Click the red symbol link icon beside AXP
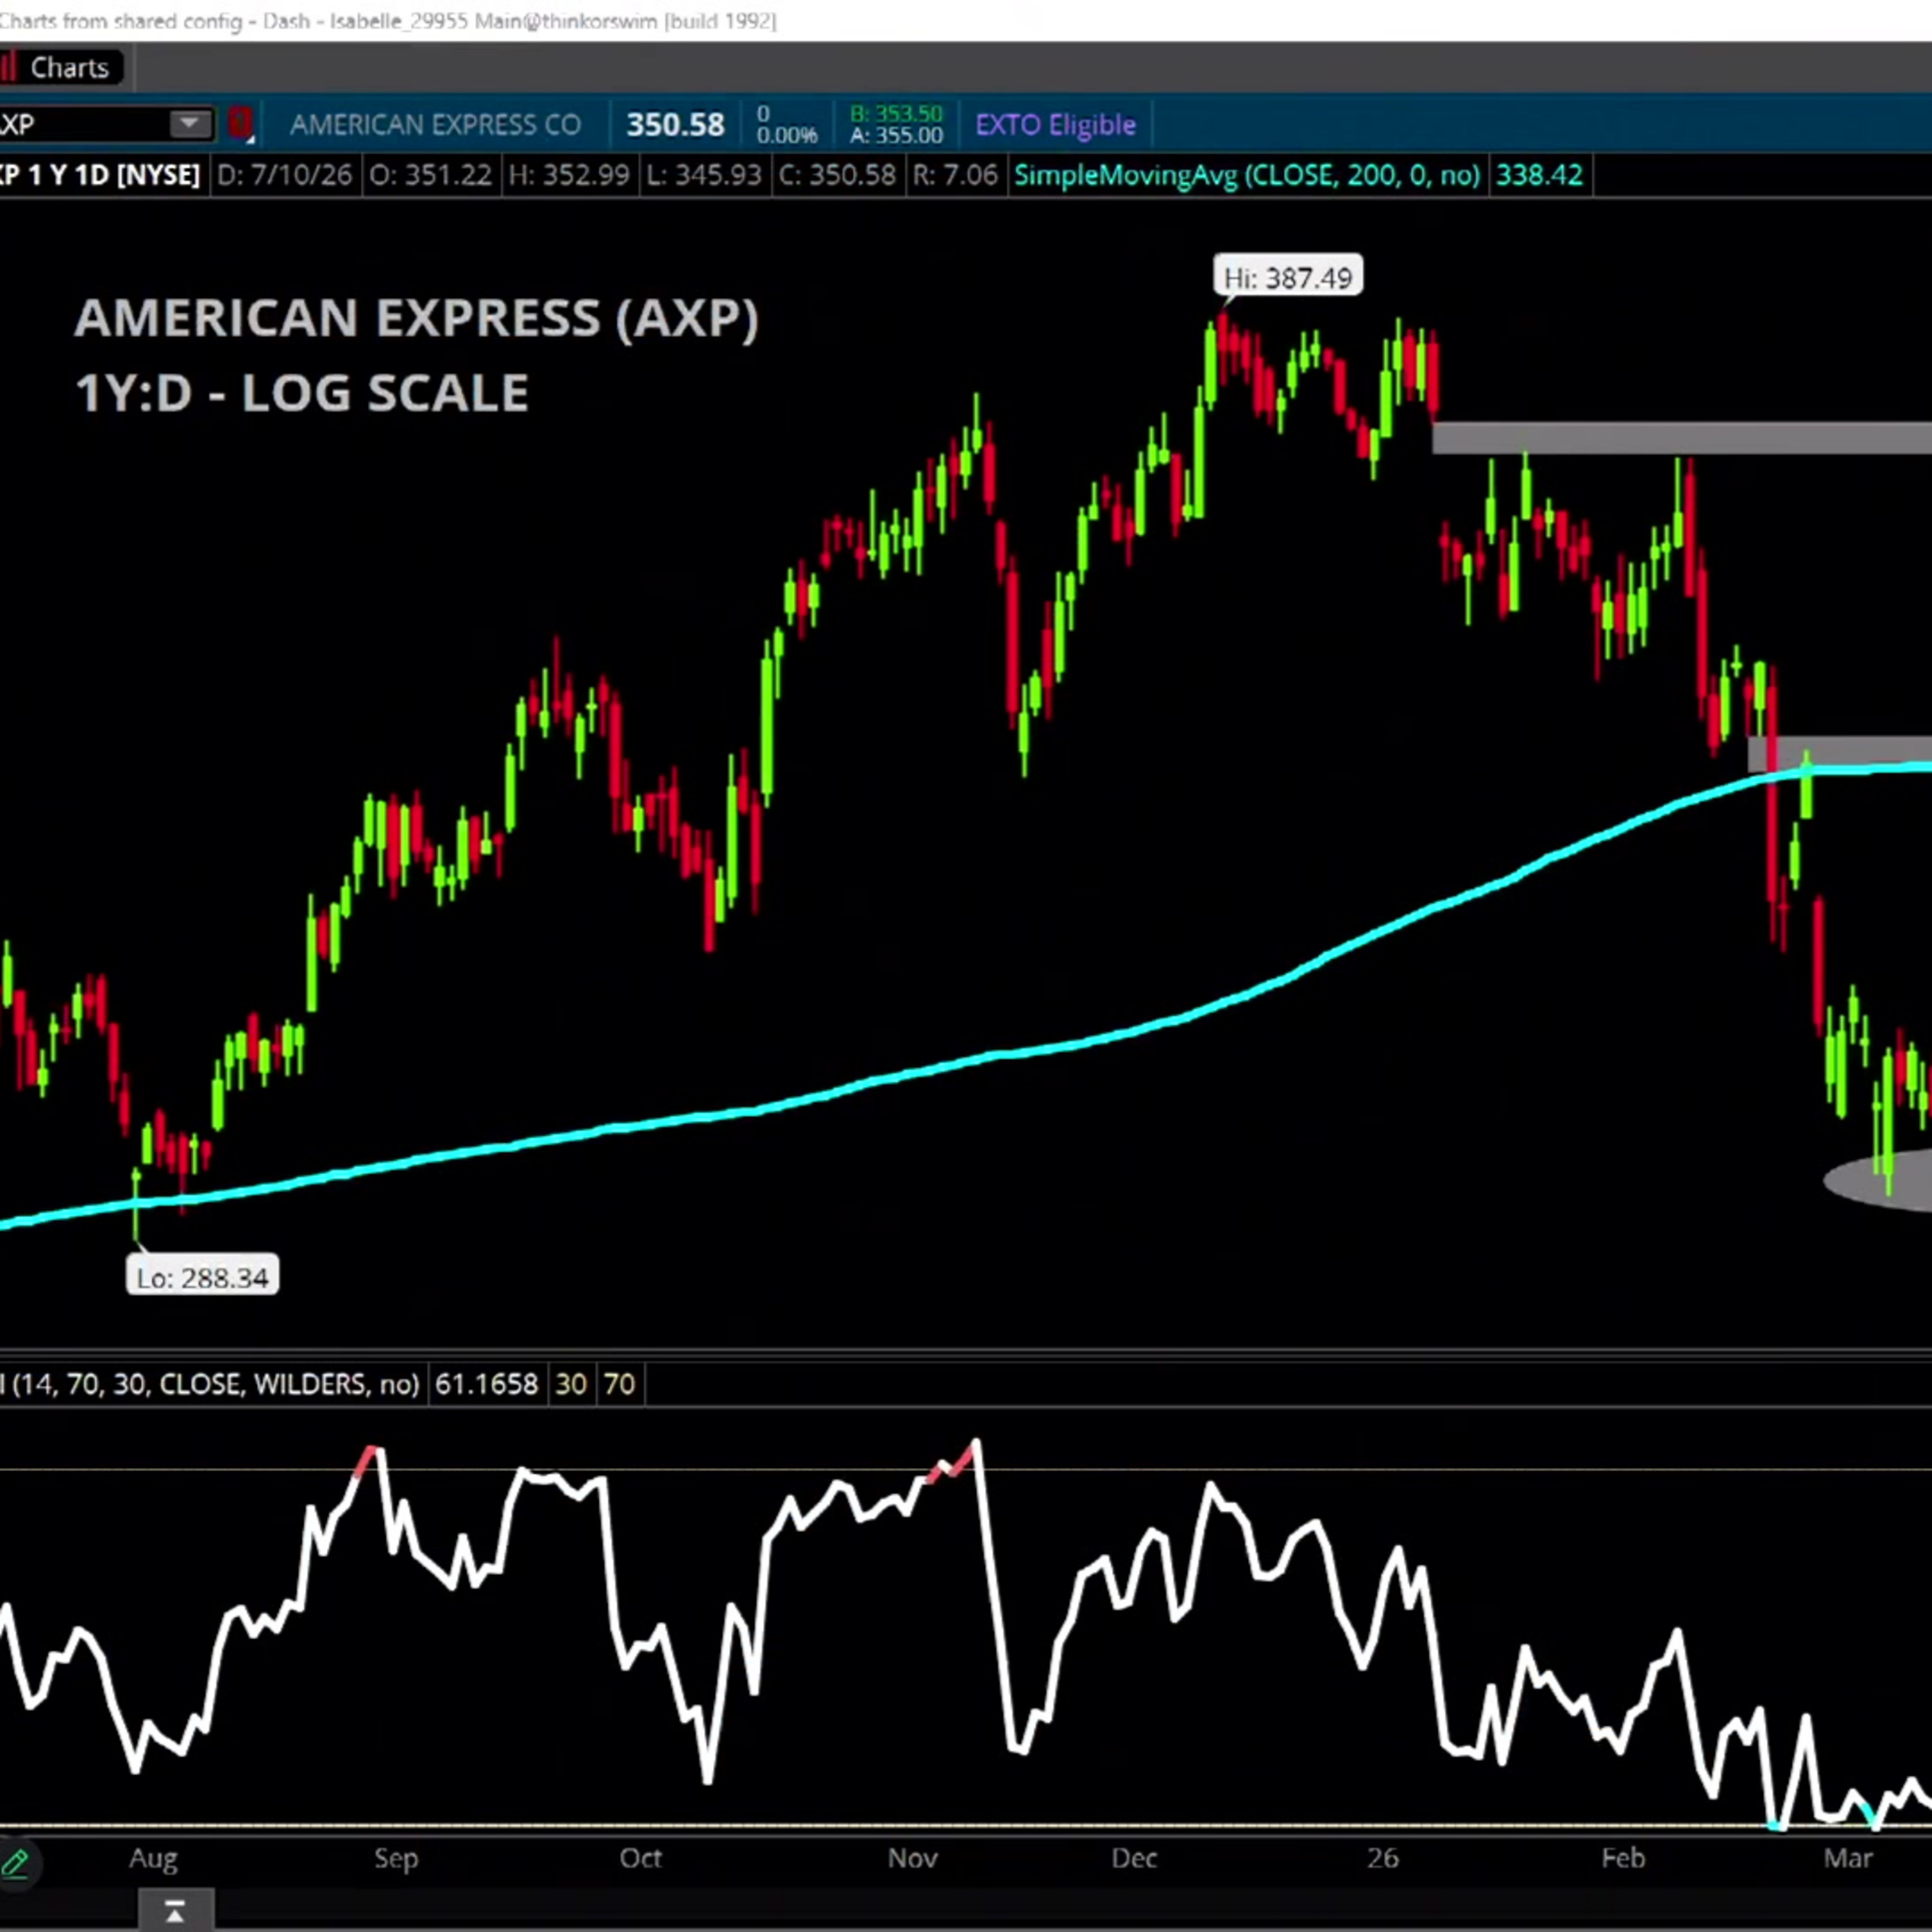 [240, 124]
